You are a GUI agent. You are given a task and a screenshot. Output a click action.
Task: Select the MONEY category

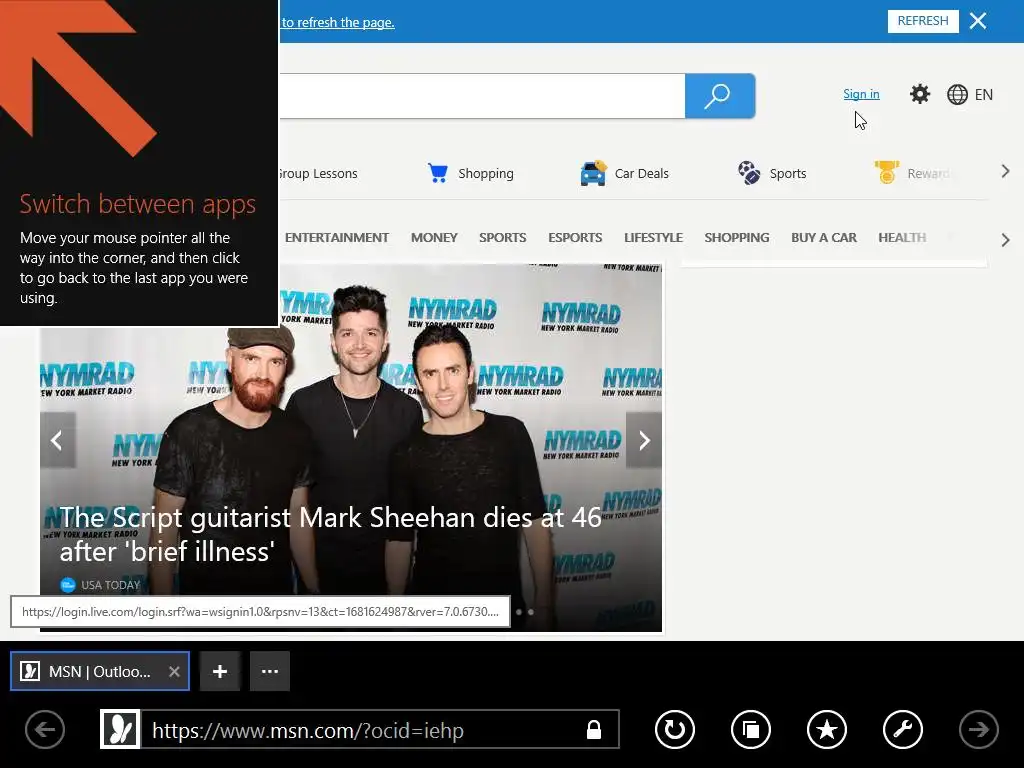point(434,238)
